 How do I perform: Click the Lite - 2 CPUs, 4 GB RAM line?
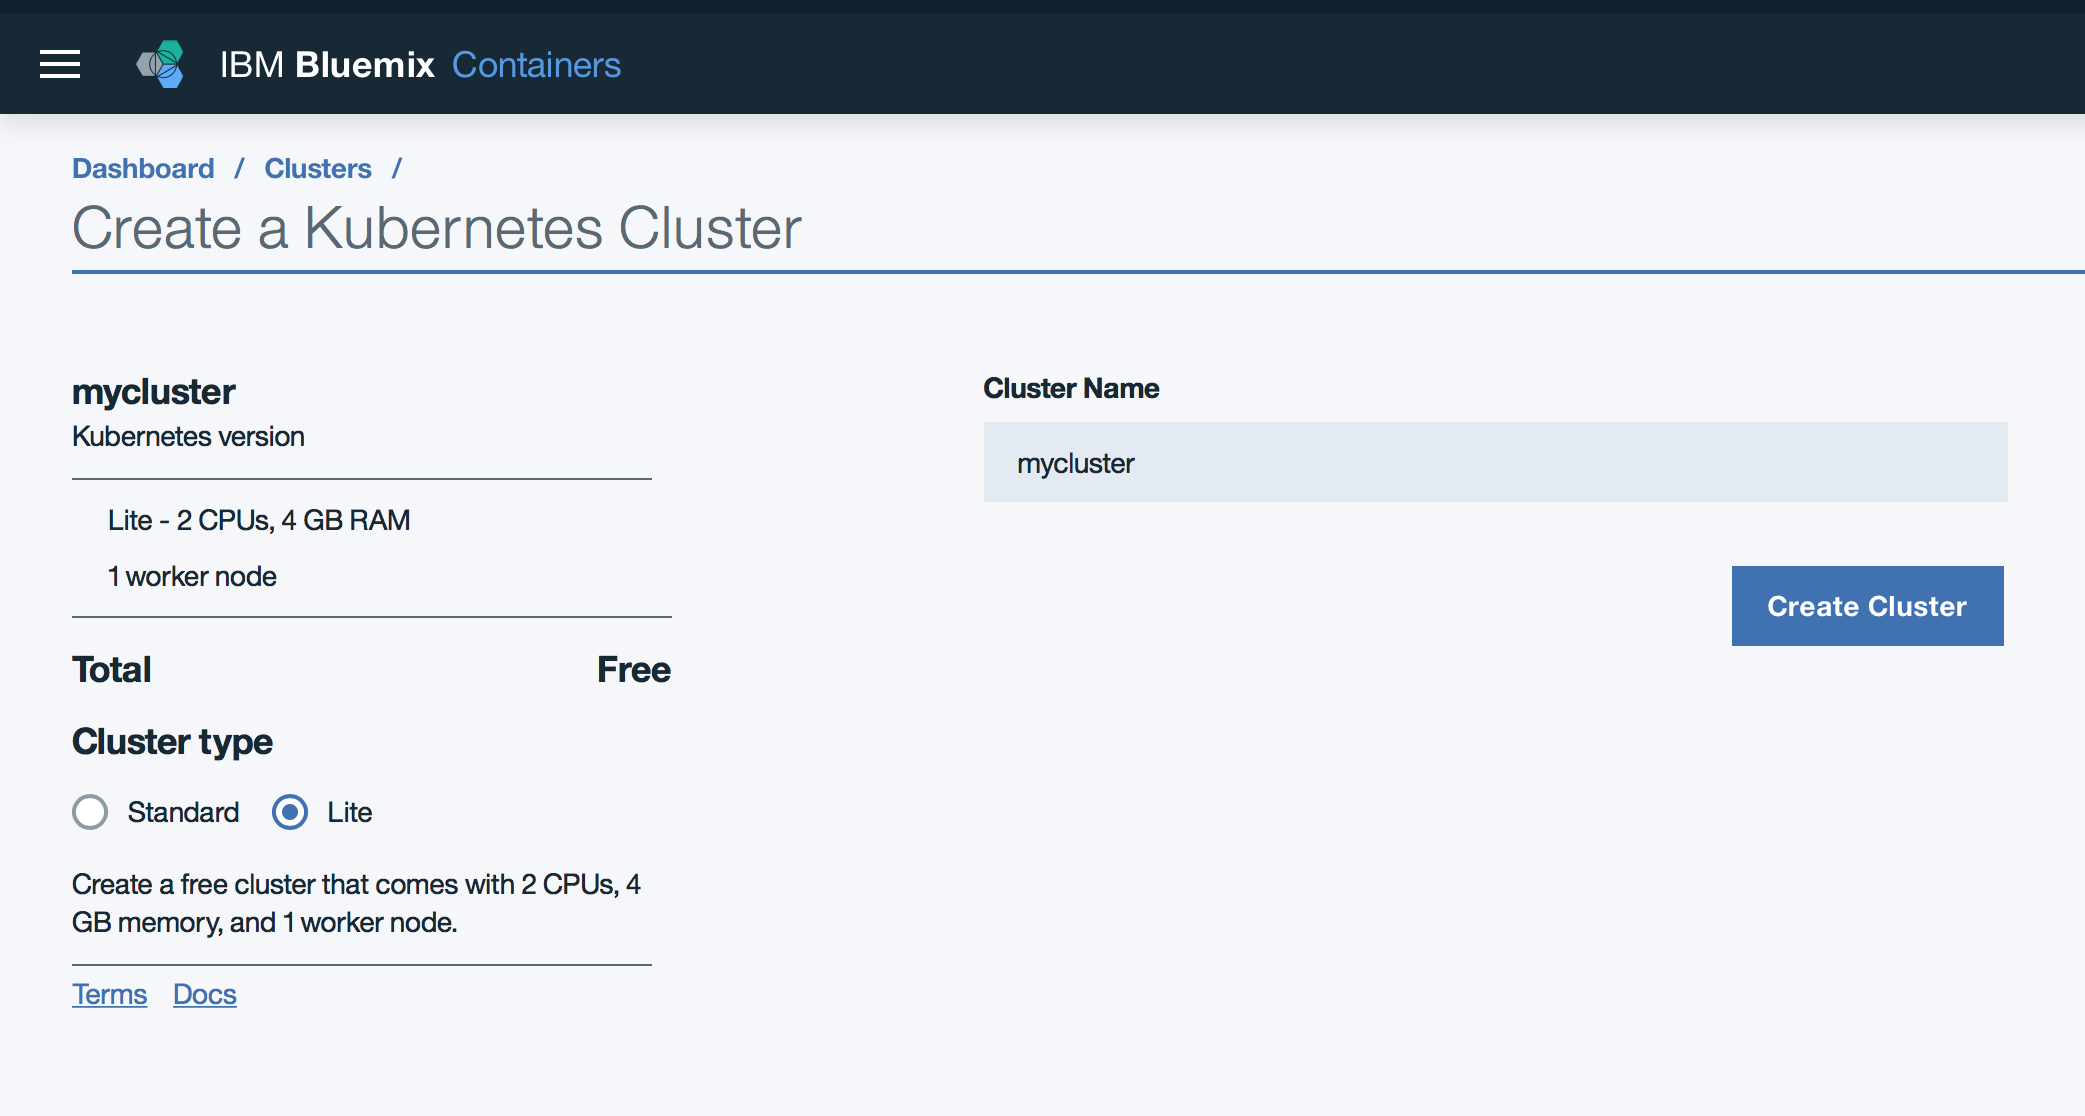(x=259, y=520)
